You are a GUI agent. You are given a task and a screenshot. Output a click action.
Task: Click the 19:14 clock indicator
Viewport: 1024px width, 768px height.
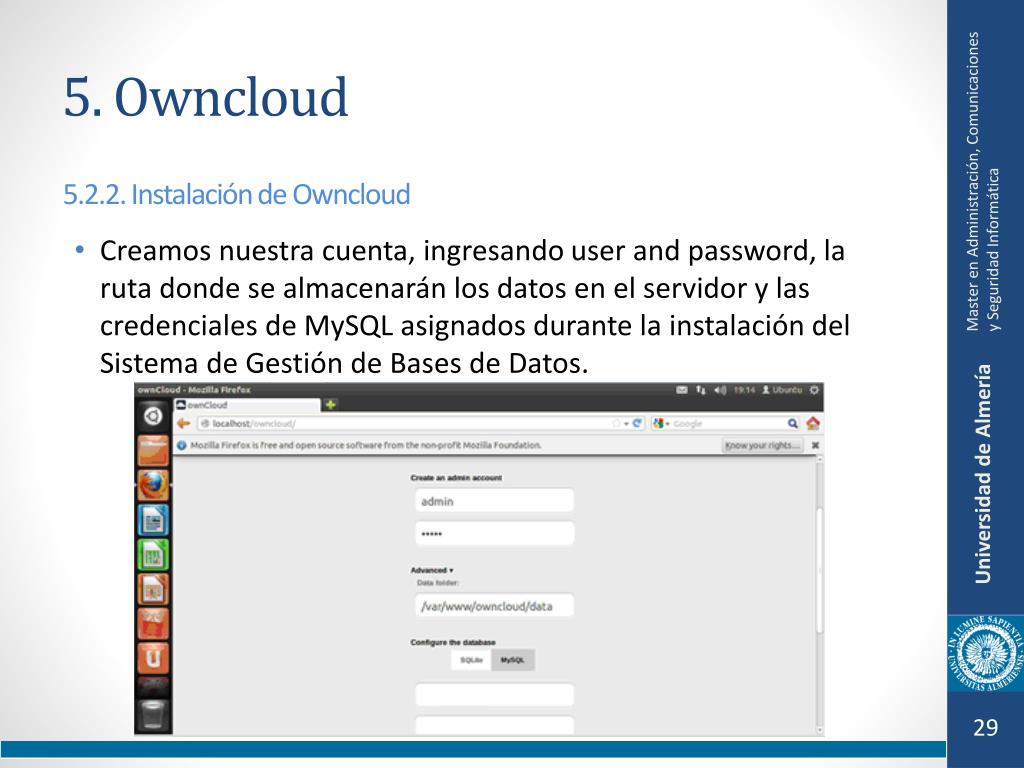[744, 390]
